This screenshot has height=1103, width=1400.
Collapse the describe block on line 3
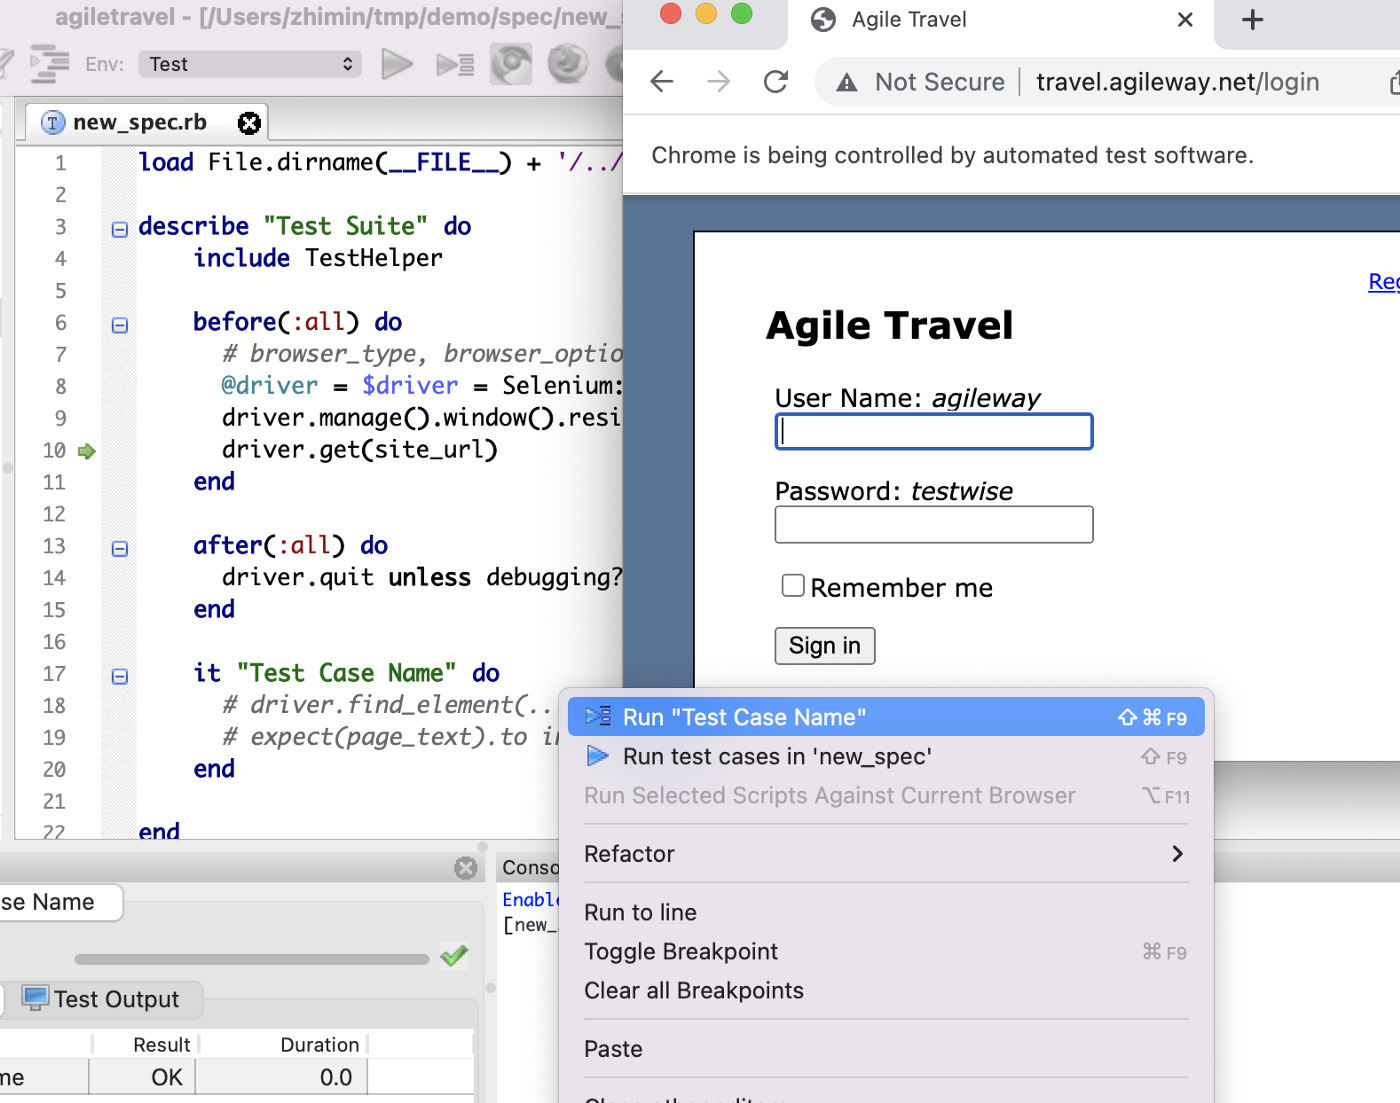(120, 229)
